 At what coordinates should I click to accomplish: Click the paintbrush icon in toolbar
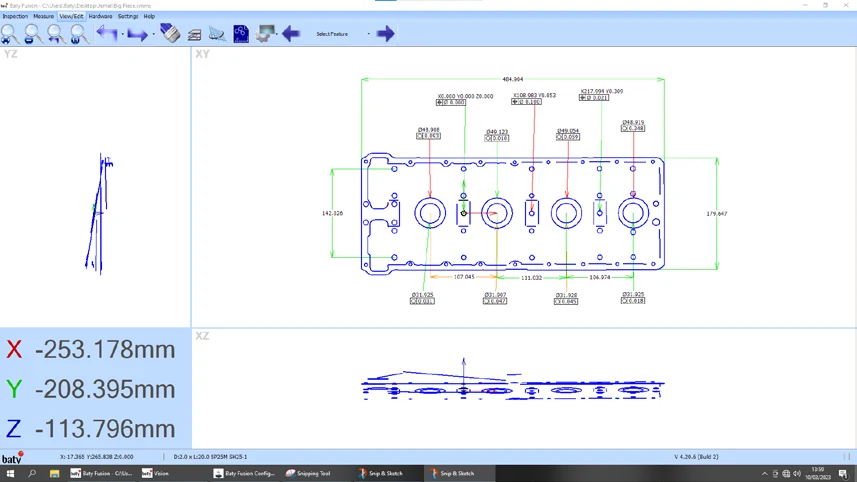170,34
